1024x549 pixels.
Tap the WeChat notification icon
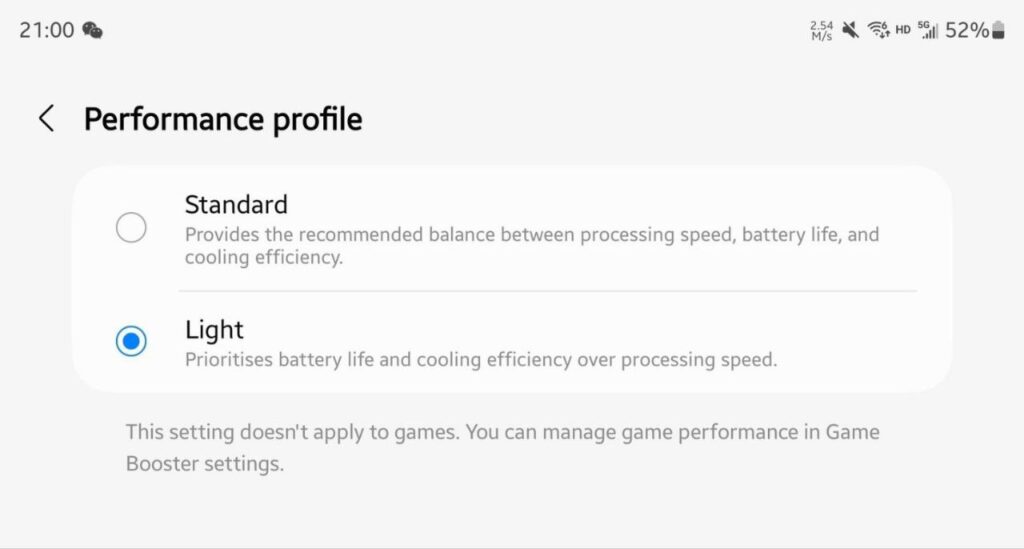[x=93, y=30]
